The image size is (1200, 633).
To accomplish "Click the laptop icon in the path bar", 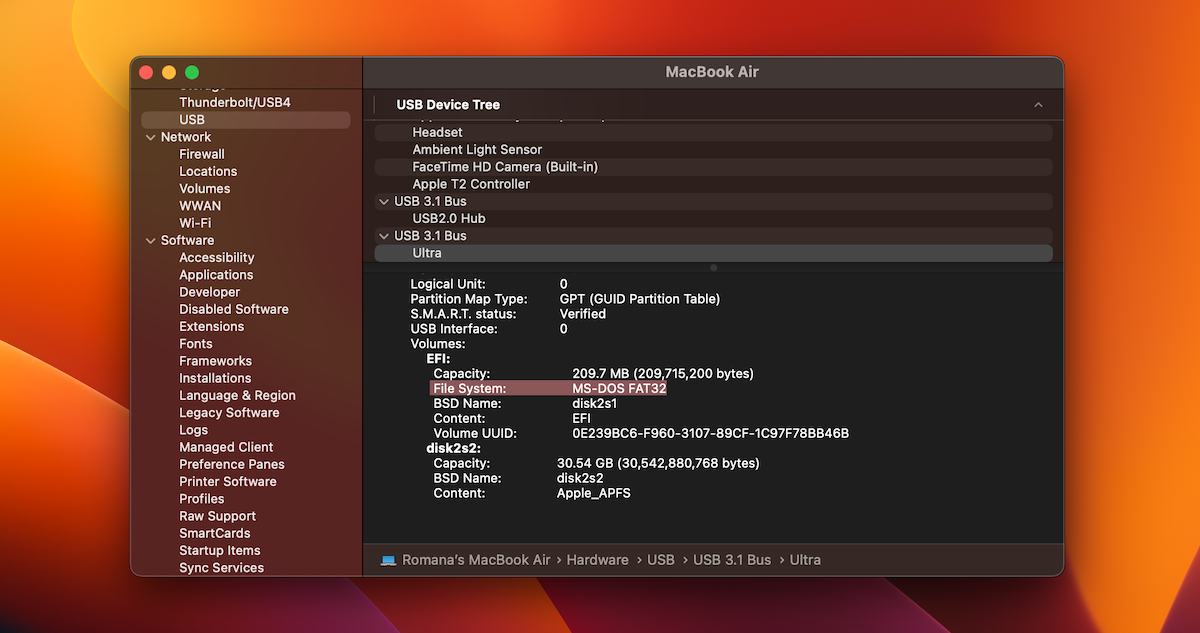I will click(x=388, y=560).
